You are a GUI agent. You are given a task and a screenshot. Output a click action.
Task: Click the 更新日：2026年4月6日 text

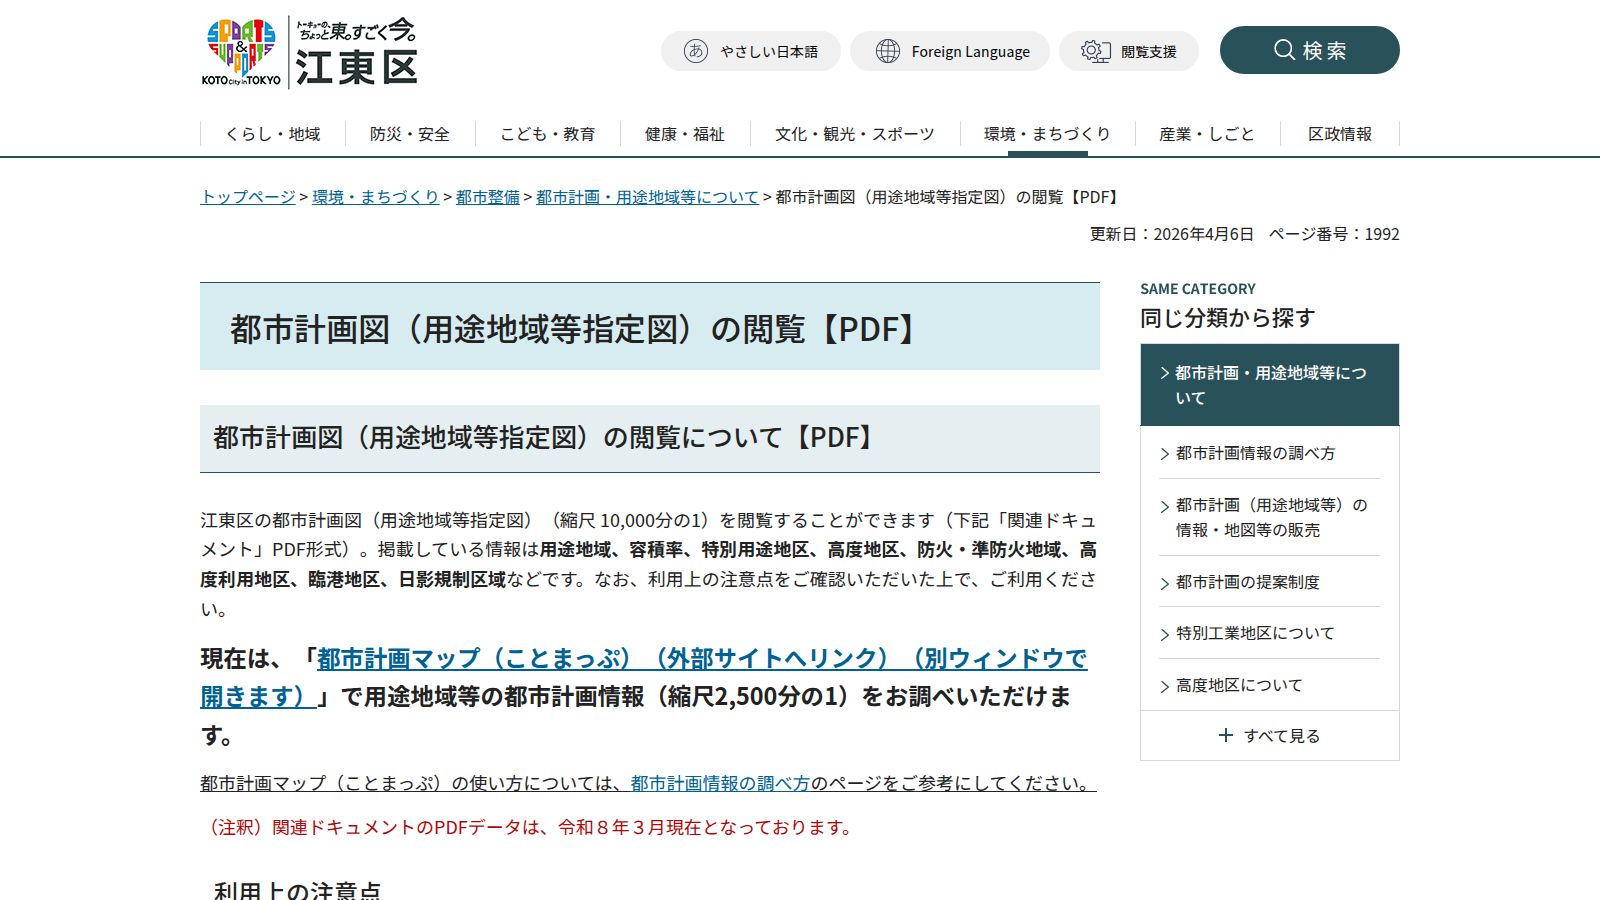click(1171, 234)
